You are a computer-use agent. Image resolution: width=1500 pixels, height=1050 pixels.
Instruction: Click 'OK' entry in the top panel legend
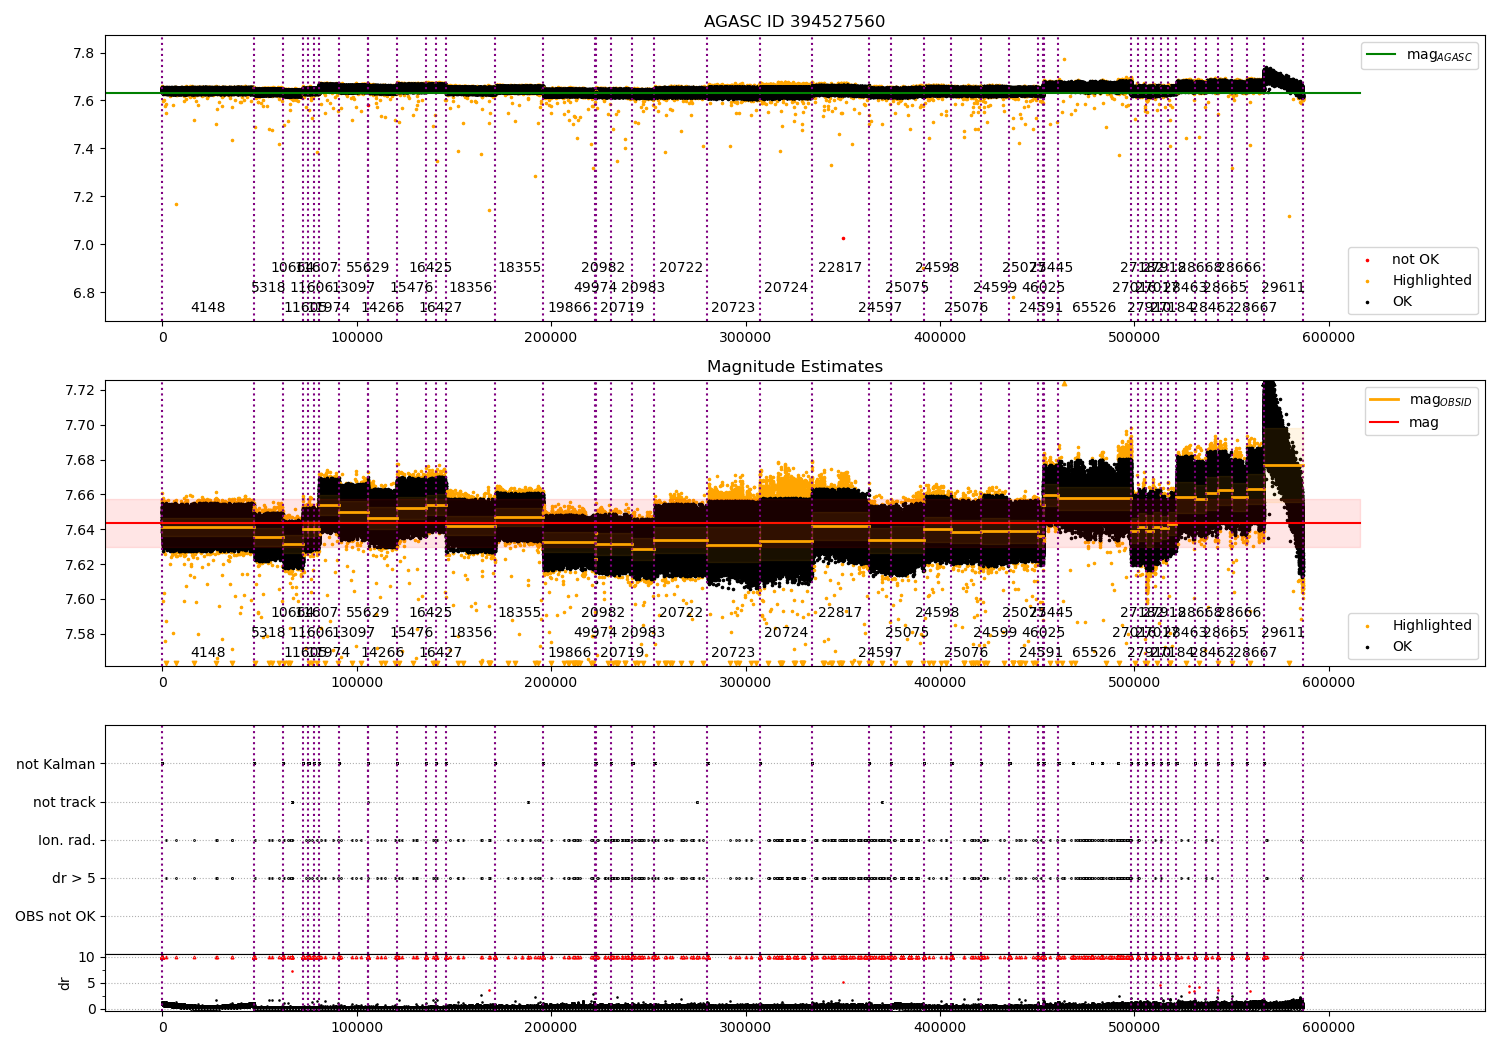coord(1402,301)
